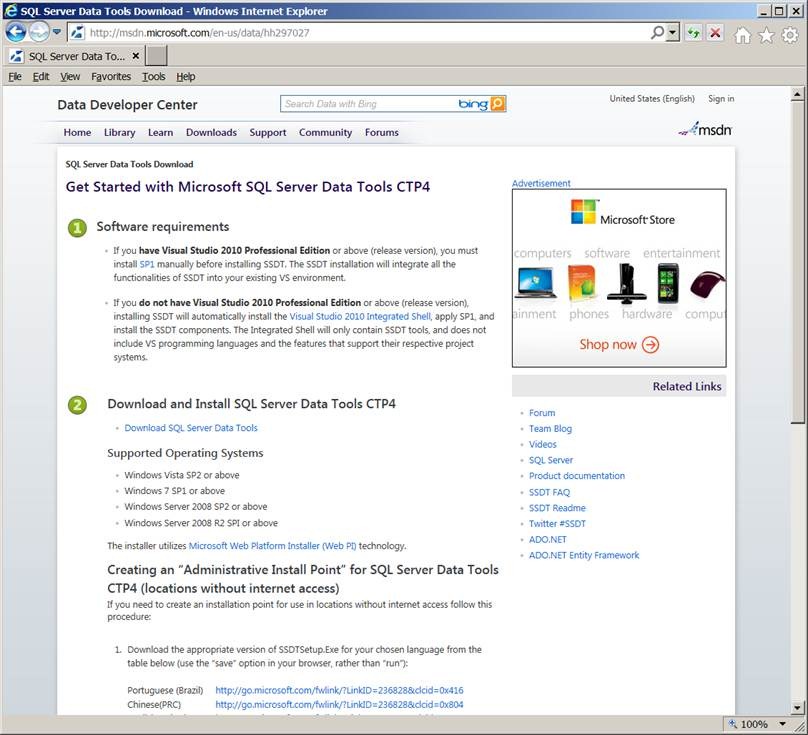The width and height of the screenshot is (808, 735).
Task: Open the Tools gear icon
Action: coord(790,35)
